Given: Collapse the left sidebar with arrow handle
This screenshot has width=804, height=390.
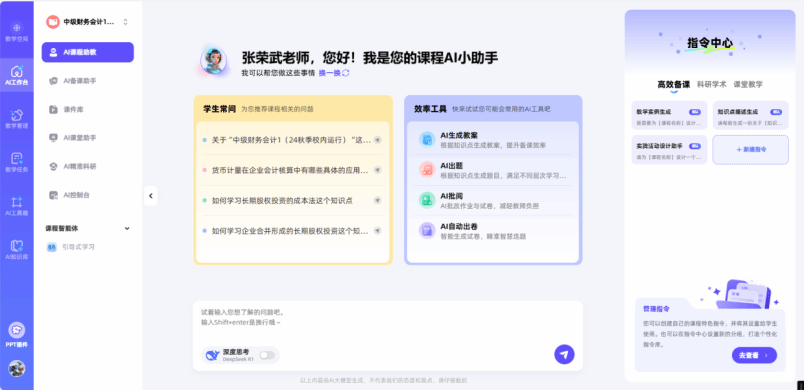Looking at the screenshot, I should (151, 195).
